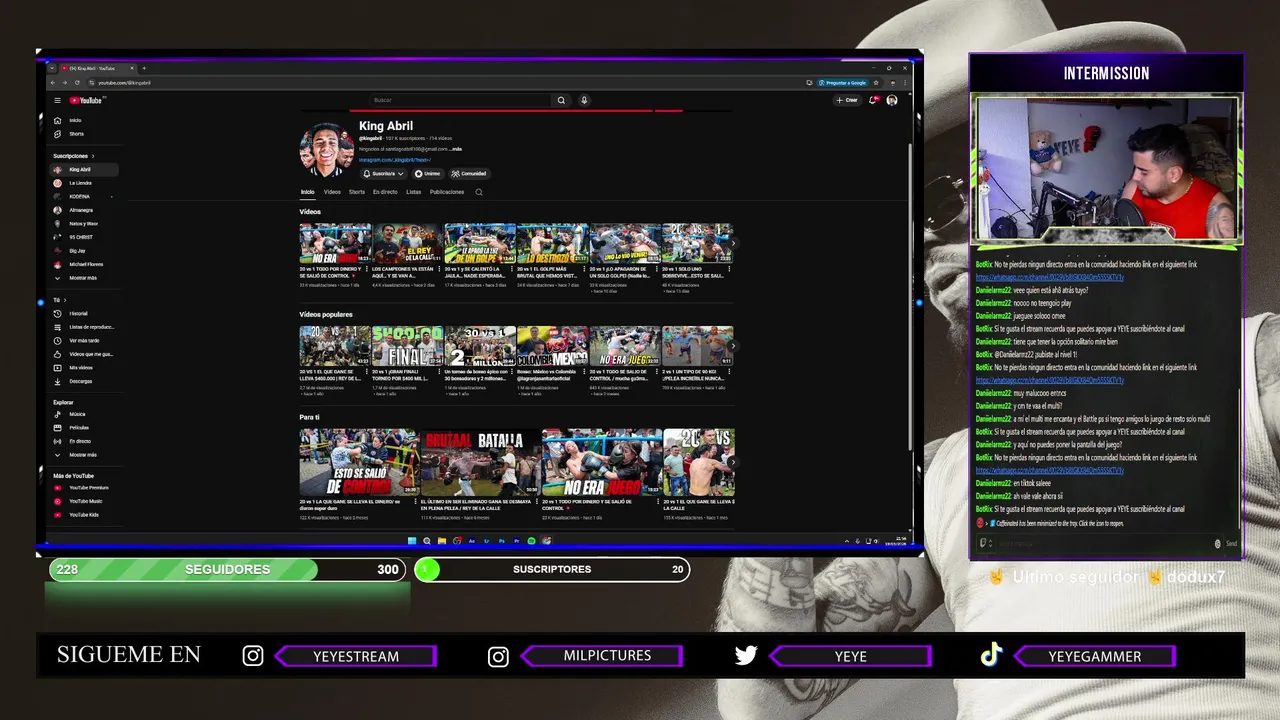Select Michael Florres subscription

pyautogui.click(x=86, y=264)
